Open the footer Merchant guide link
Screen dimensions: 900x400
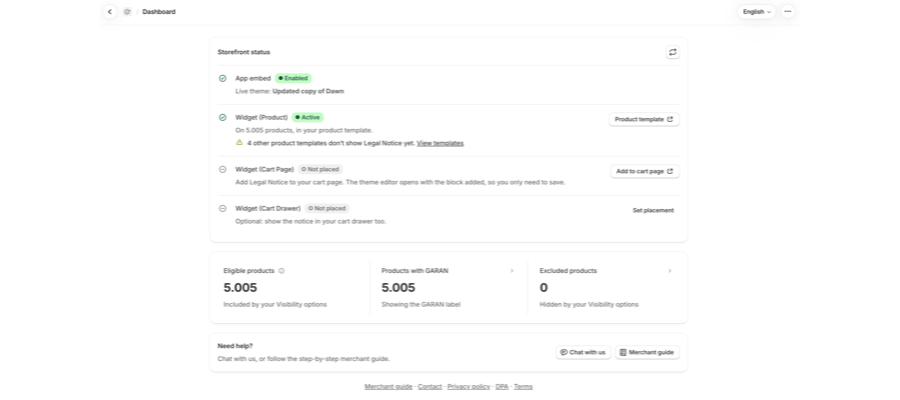click(389, 387)
